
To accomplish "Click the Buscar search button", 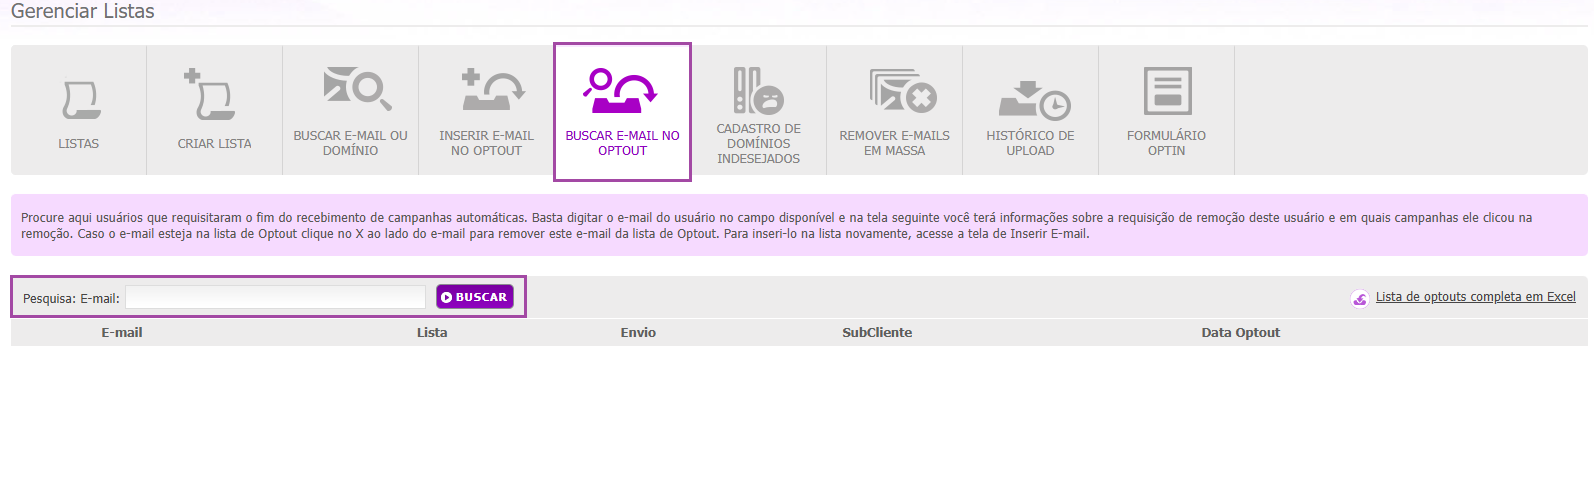I will click(475, 297).
